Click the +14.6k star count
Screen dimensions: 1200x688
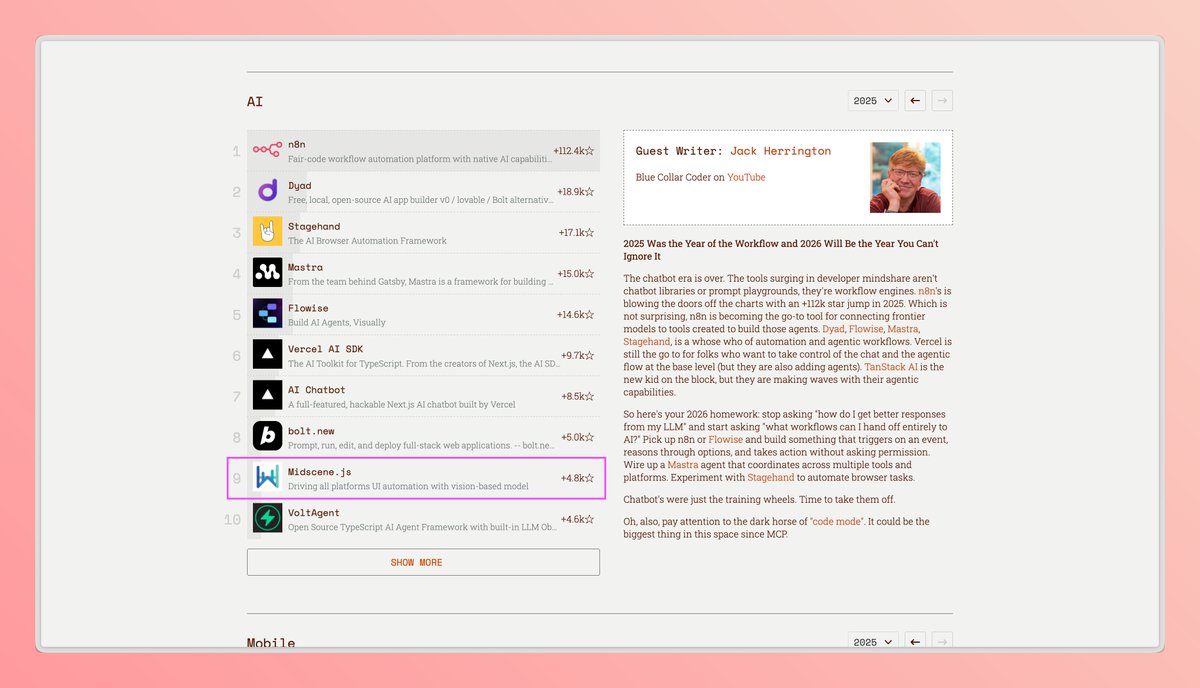pyautogui.click(x=576, y=315)
